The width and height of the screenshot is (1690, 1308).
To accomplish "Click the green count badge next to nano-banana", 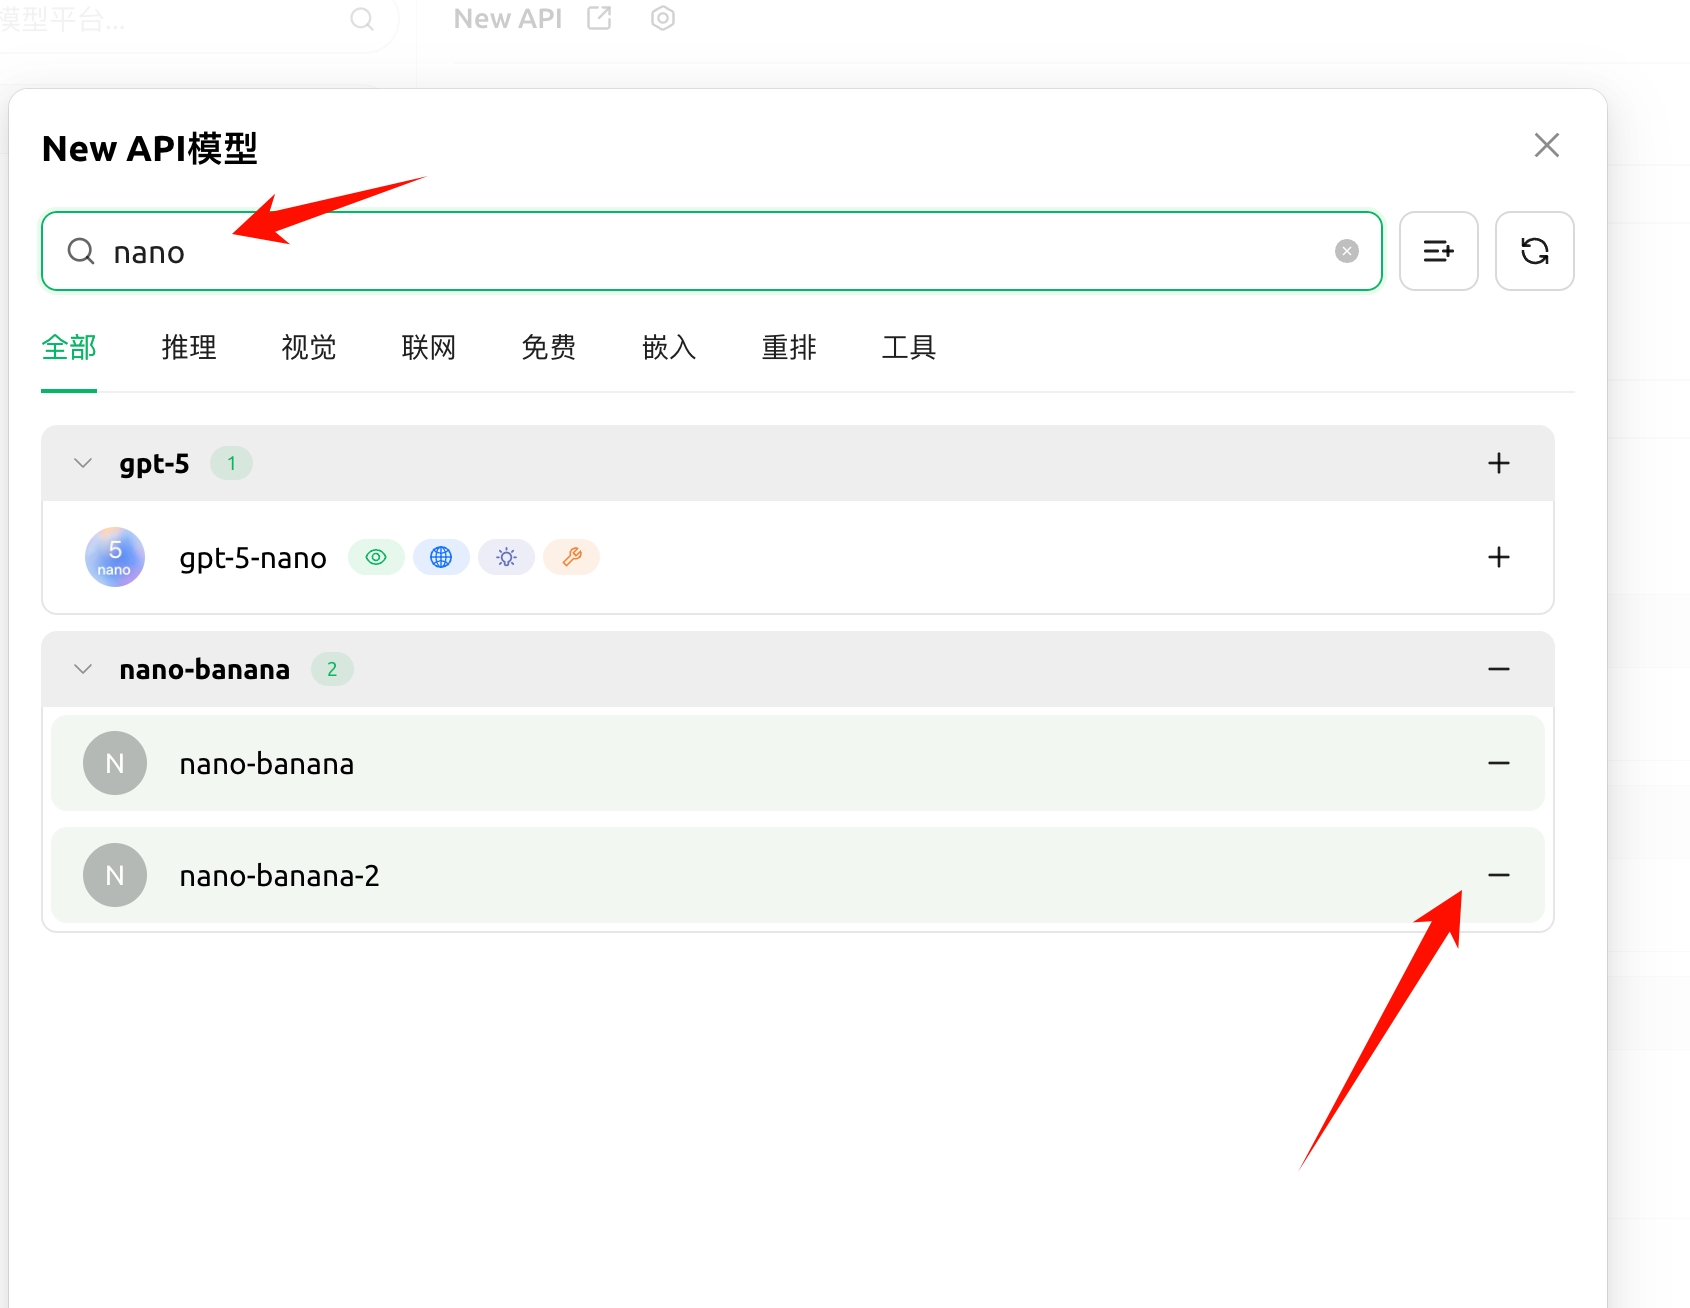I will pos(332,669).
